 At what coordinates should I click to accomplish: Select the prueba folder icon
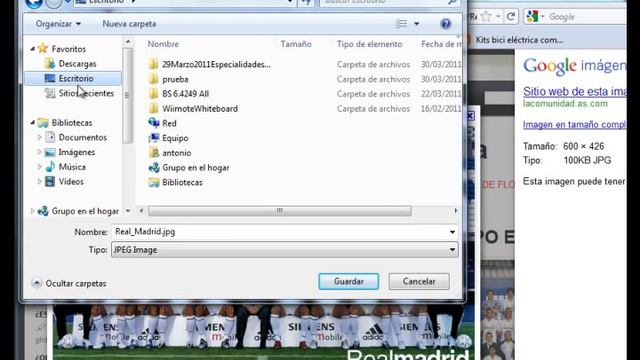tap(153, 79)
